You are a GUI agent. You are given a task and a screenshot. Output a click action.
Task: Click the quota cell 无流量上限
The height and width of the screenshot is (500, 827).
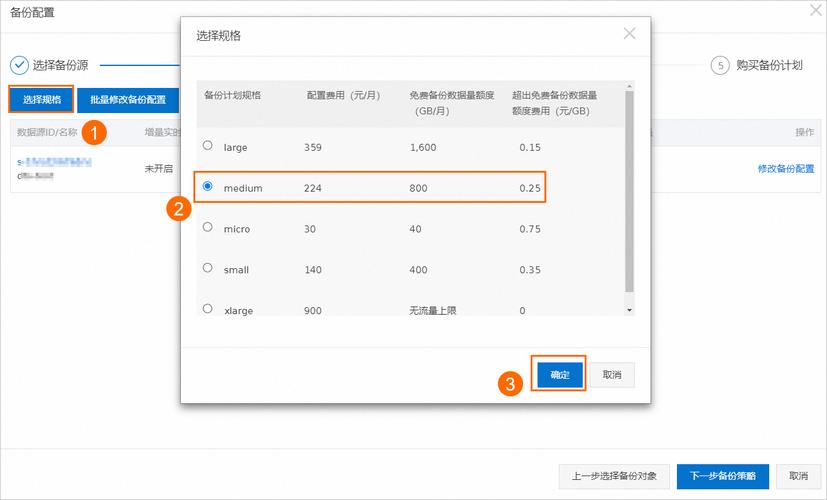click(432, 311)
